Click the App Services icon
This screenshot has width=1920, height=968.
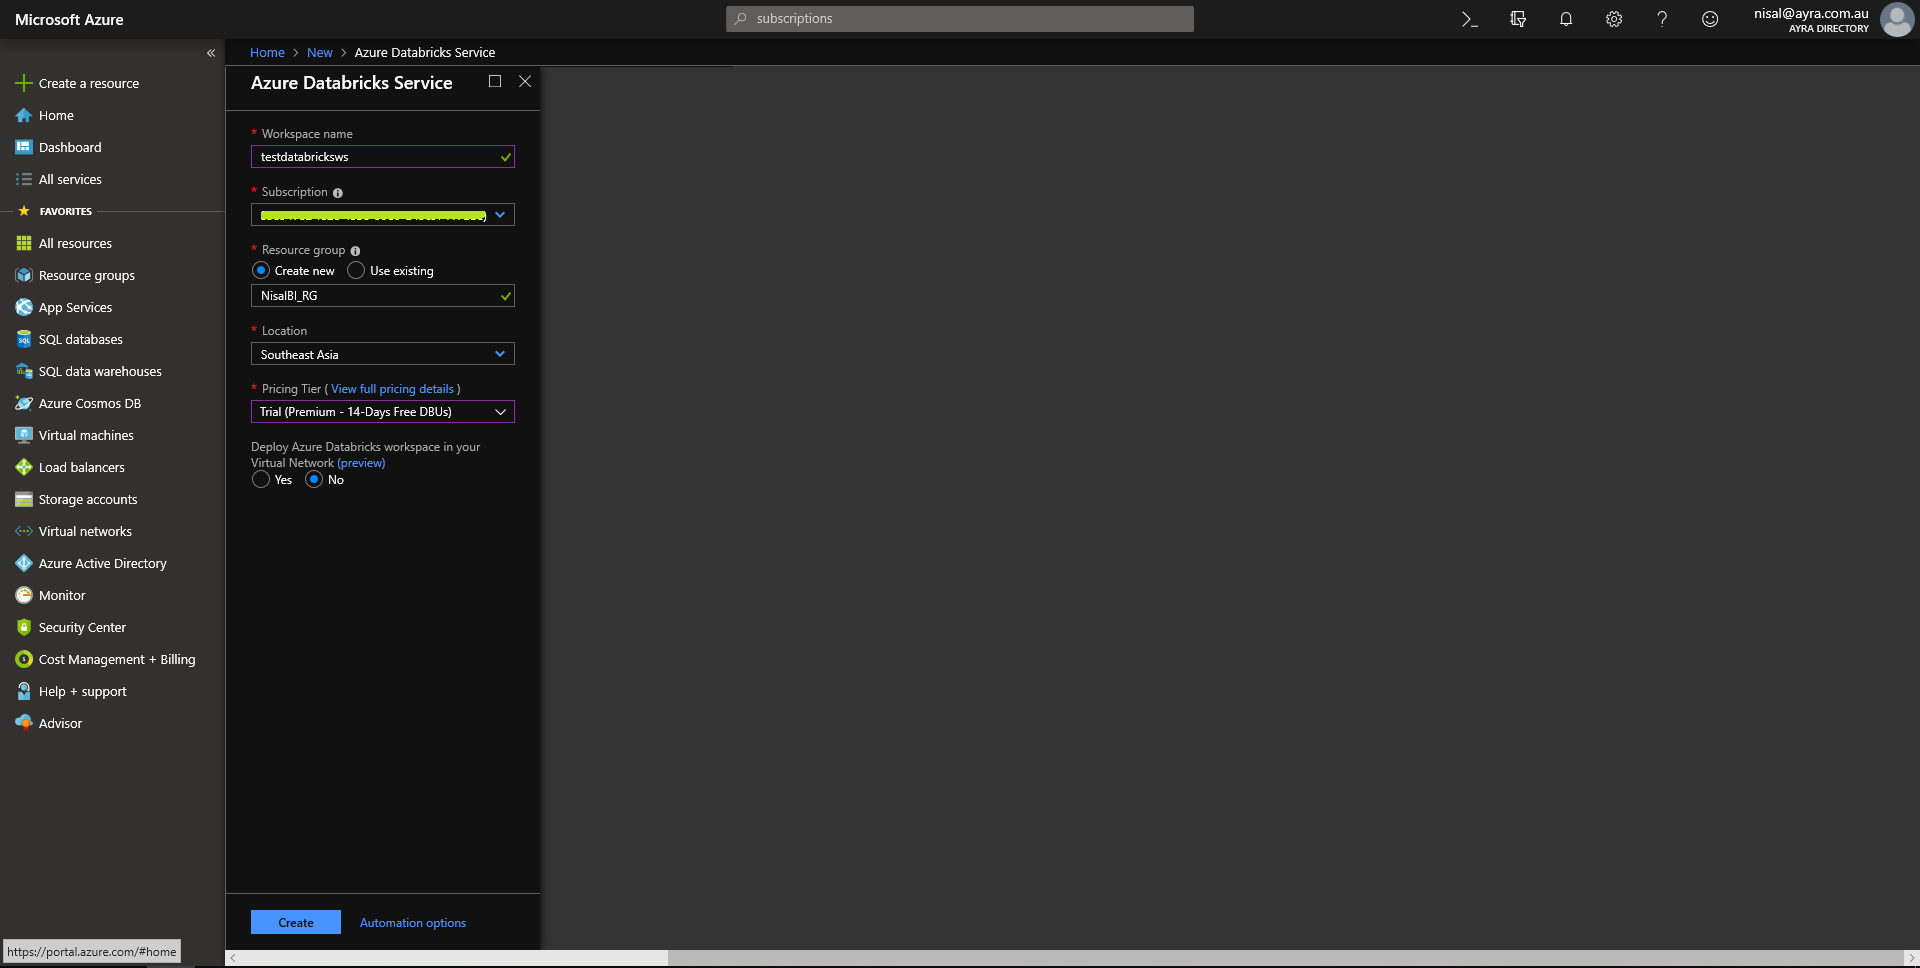[x=24, y=307]
